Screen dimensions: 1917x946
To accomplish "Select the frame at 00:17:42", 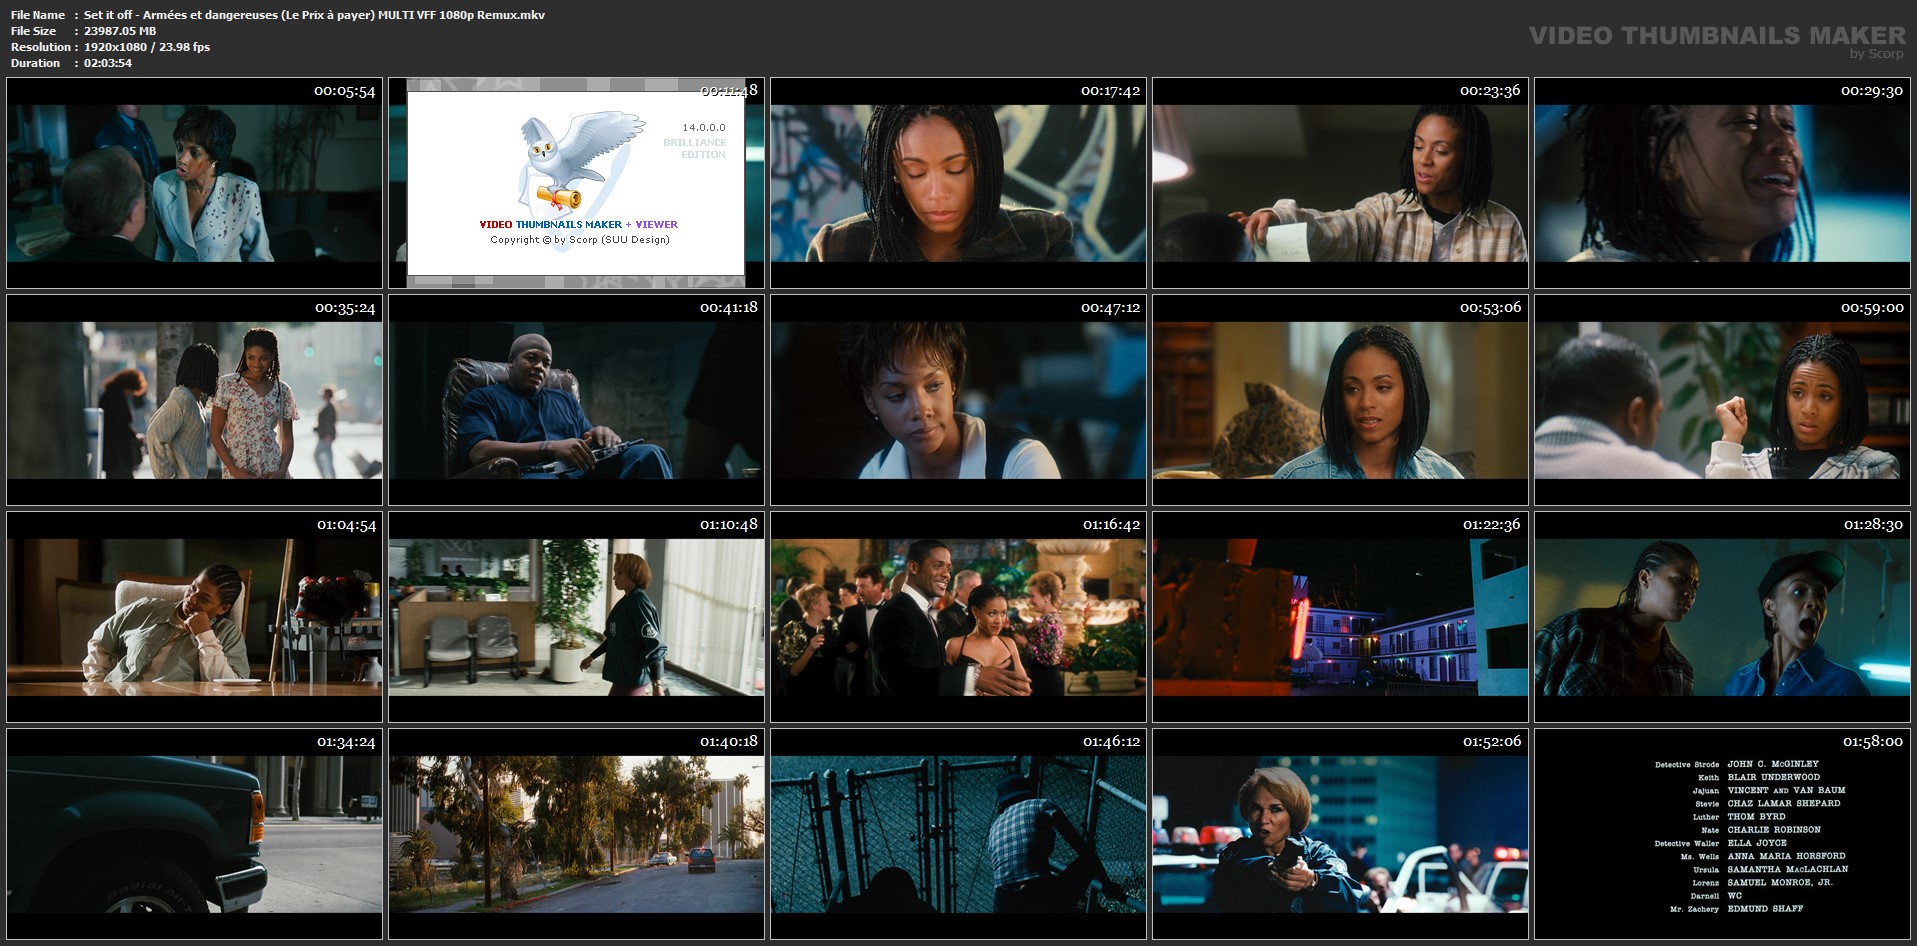I will (958, 183).
